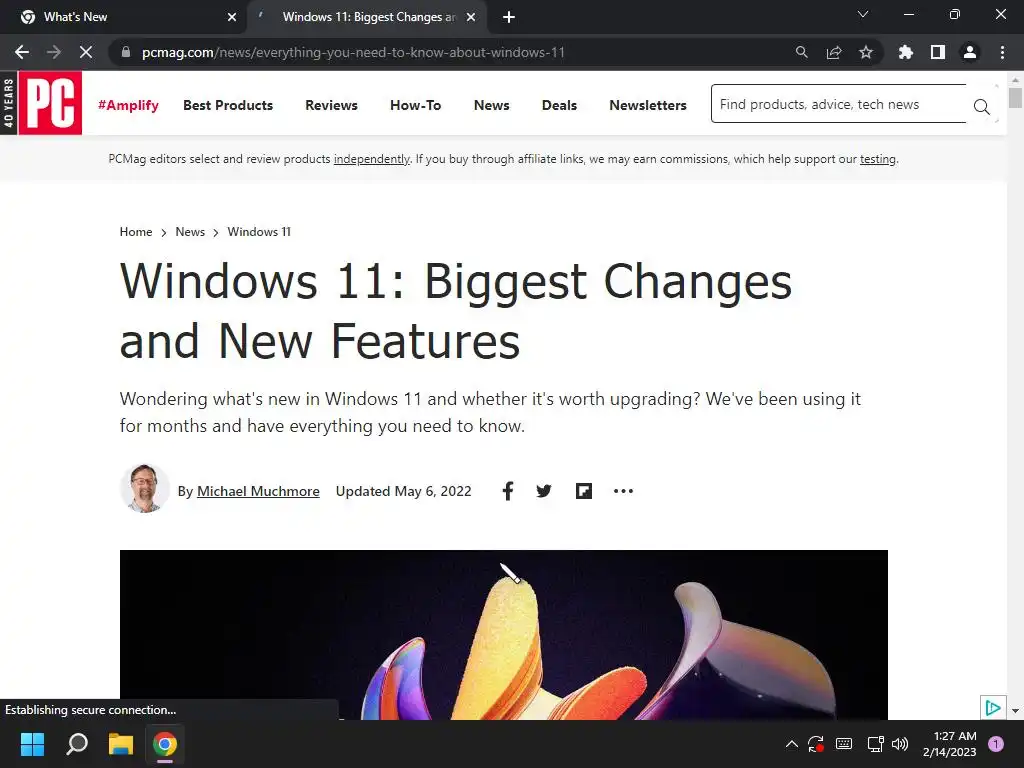The height and width of the screenshot is (768, 1024).
Task: Open the Windows Start menu
Action: pos(32,744)
